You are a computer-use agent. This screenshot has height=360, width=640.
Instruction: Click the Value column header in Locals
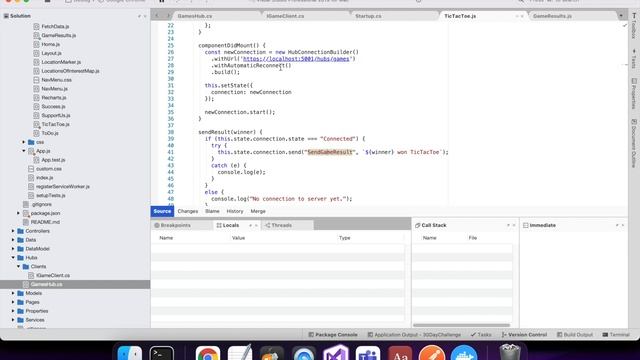click(x=238, y=238)
